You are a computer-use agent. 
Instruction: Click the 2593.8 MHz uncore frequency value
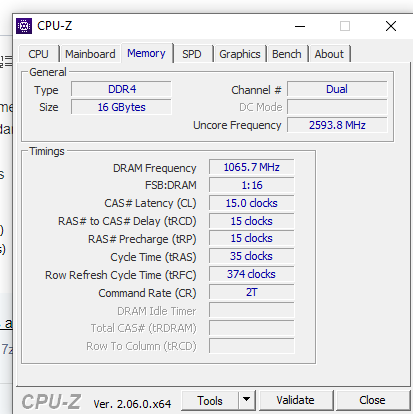coord(337,125)
